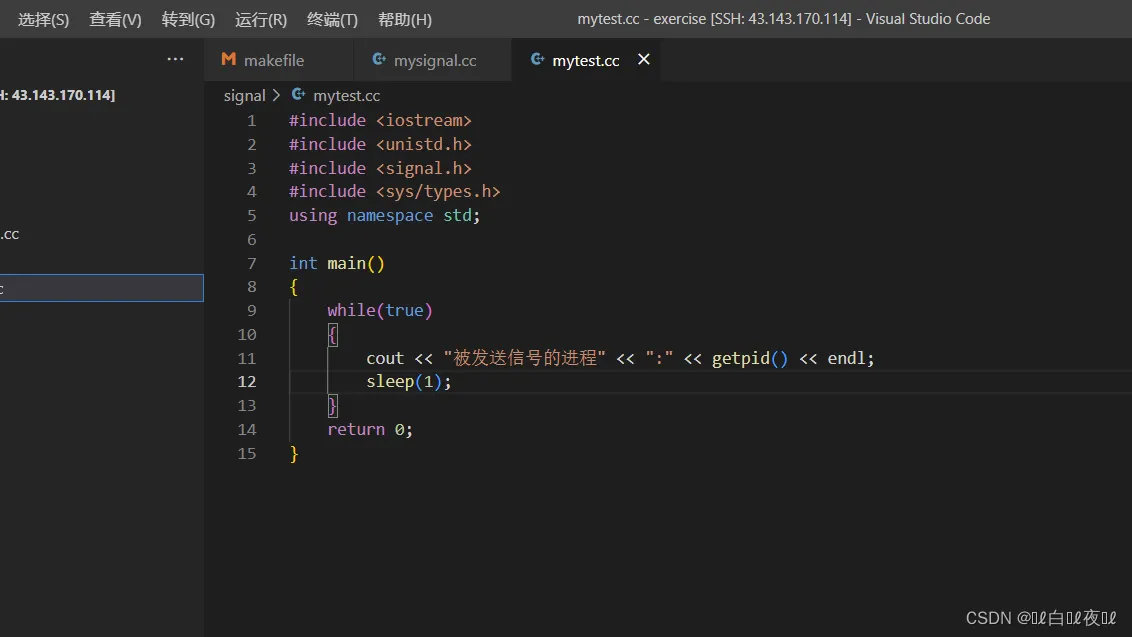Open the 运行(R) menu
The height and width of the screenshot is (637, 1132).
(261, 19)
